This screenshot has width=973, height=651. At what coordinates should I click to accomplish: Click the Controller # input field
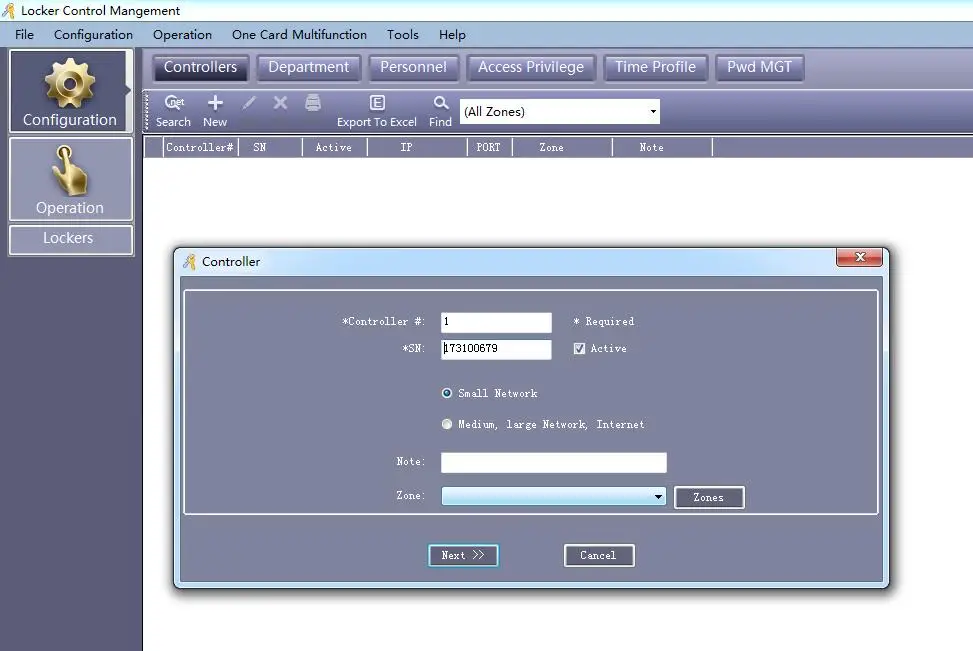click(x=496, y=322)
